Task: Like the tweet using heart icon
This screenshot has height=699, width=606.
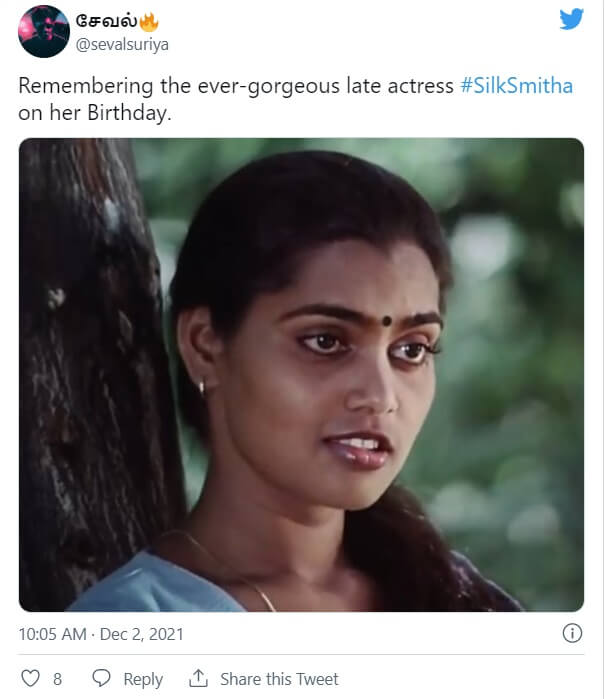Action: 31,678
